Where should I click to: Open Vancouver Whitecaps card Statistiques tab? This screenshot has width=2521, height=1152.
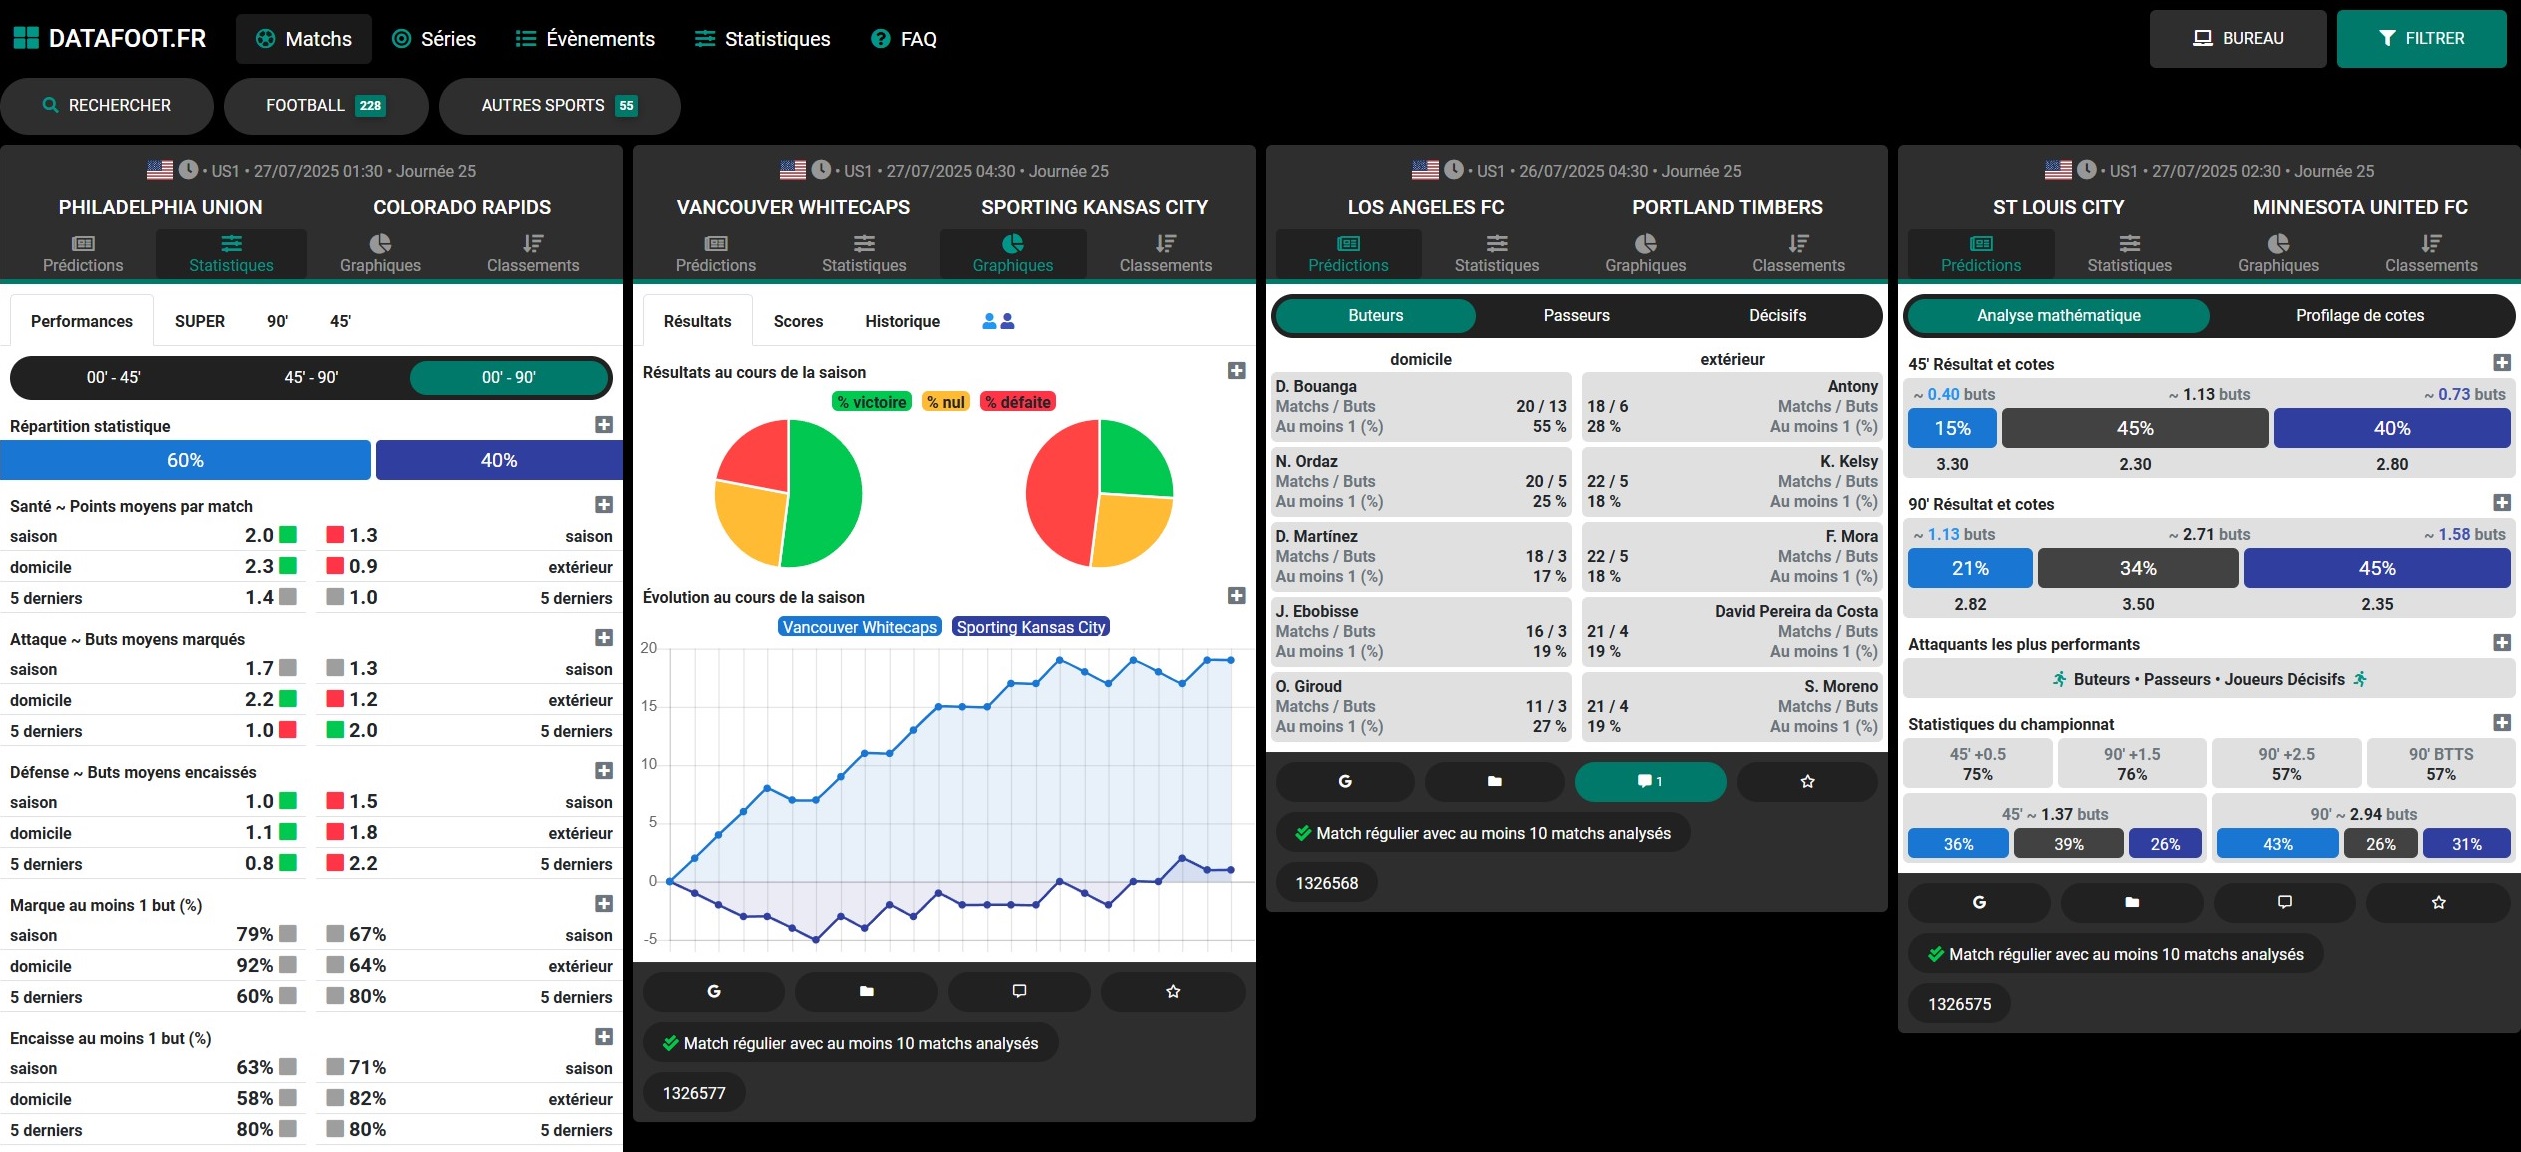click(x=864, y=253)
